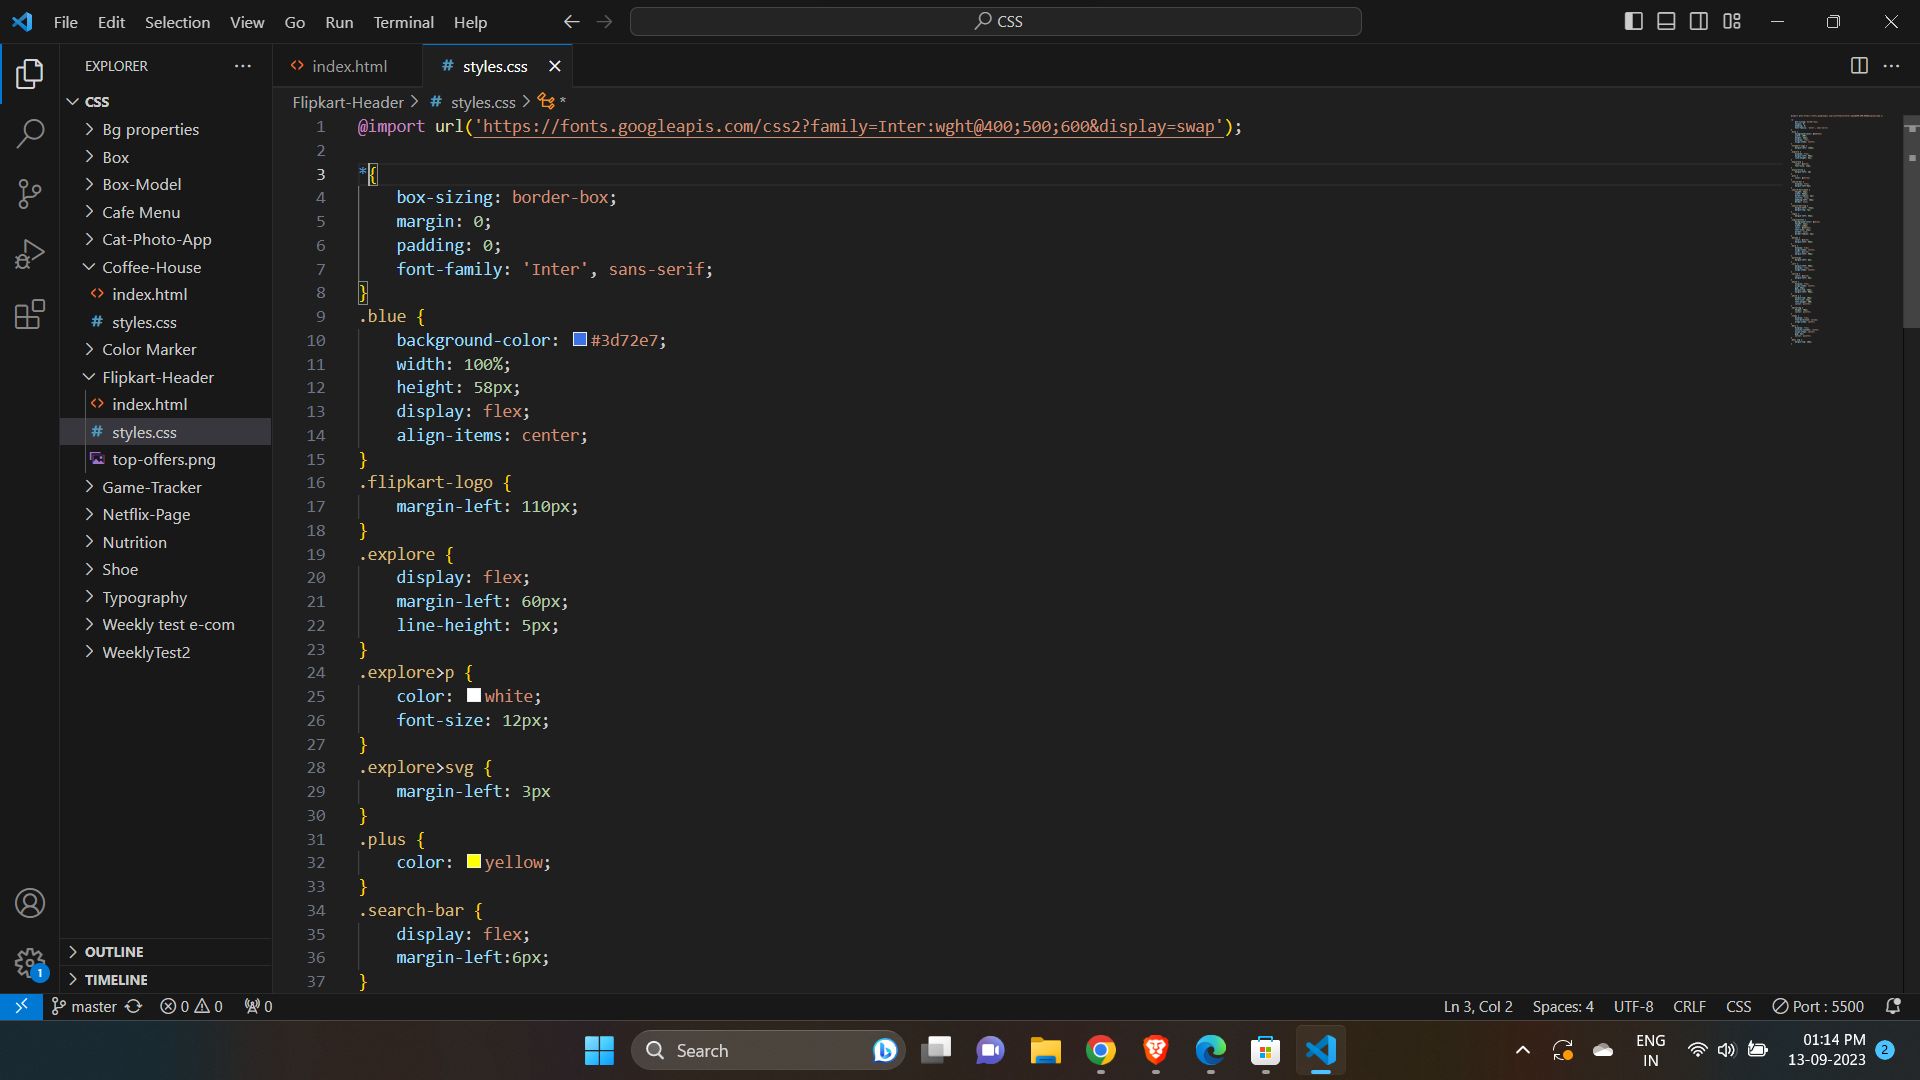The width and height of the screenshot is (1920, 1080).
Task: Click the command center search box
Action: (x=996, y=20)
